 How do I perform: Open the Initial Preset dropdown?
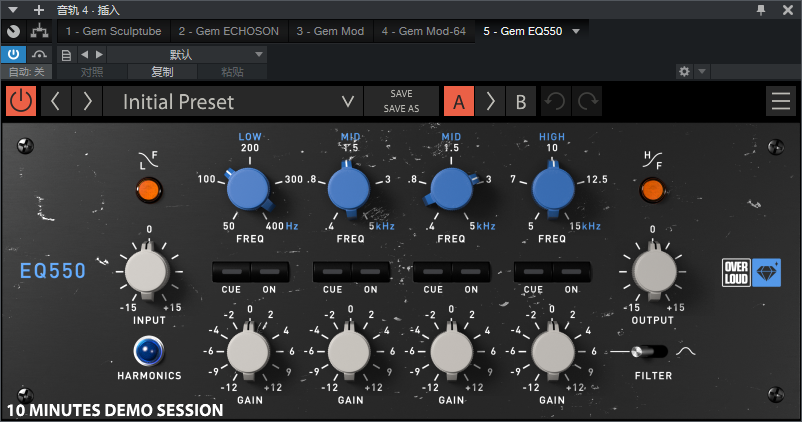233,101
